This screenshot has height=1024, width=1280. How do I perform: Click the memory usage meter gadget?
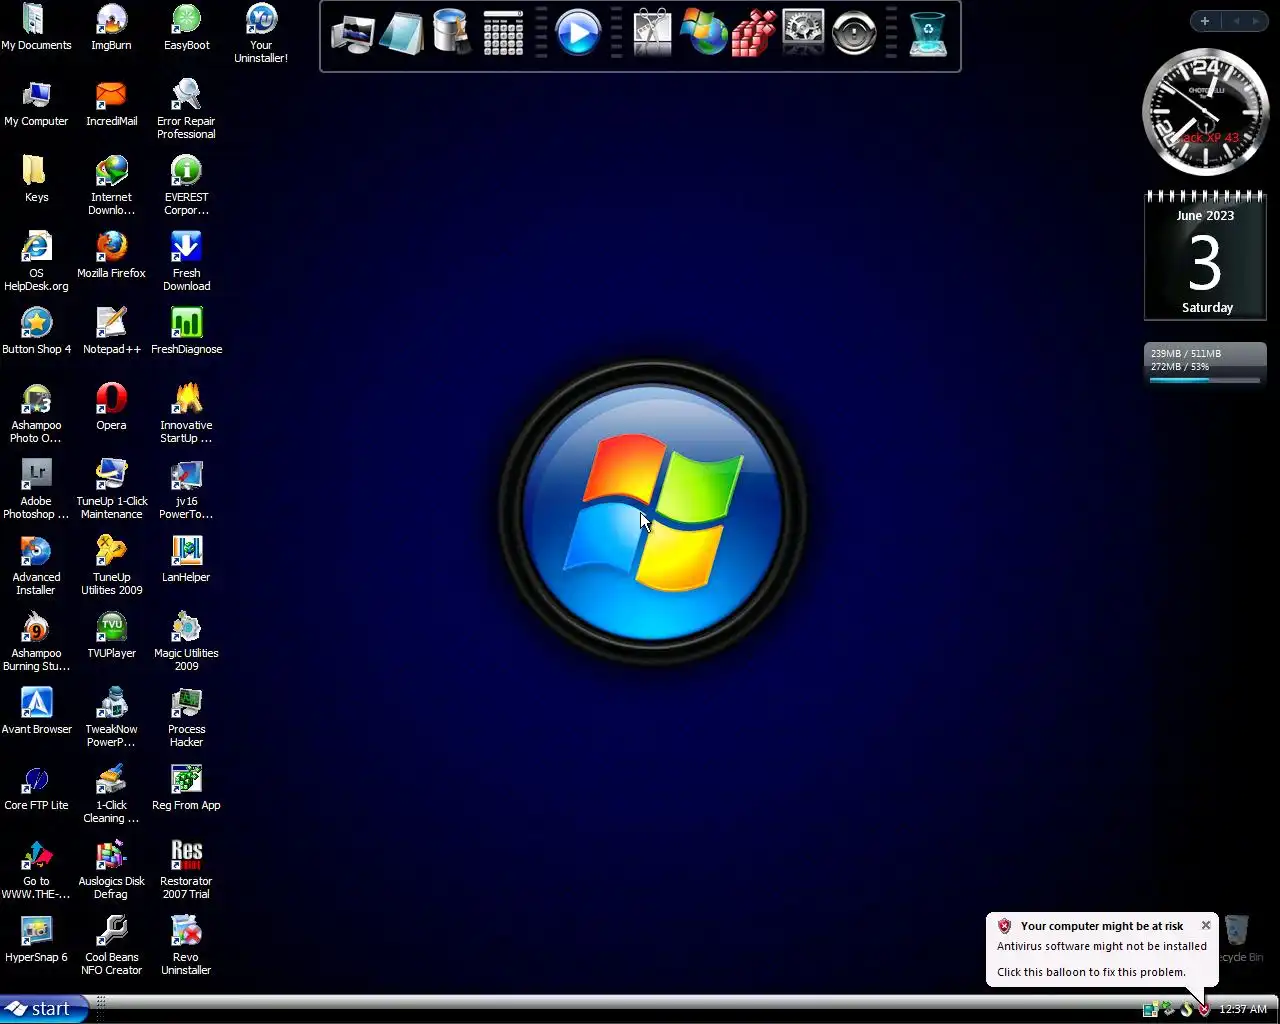[x=1205, y=365]
